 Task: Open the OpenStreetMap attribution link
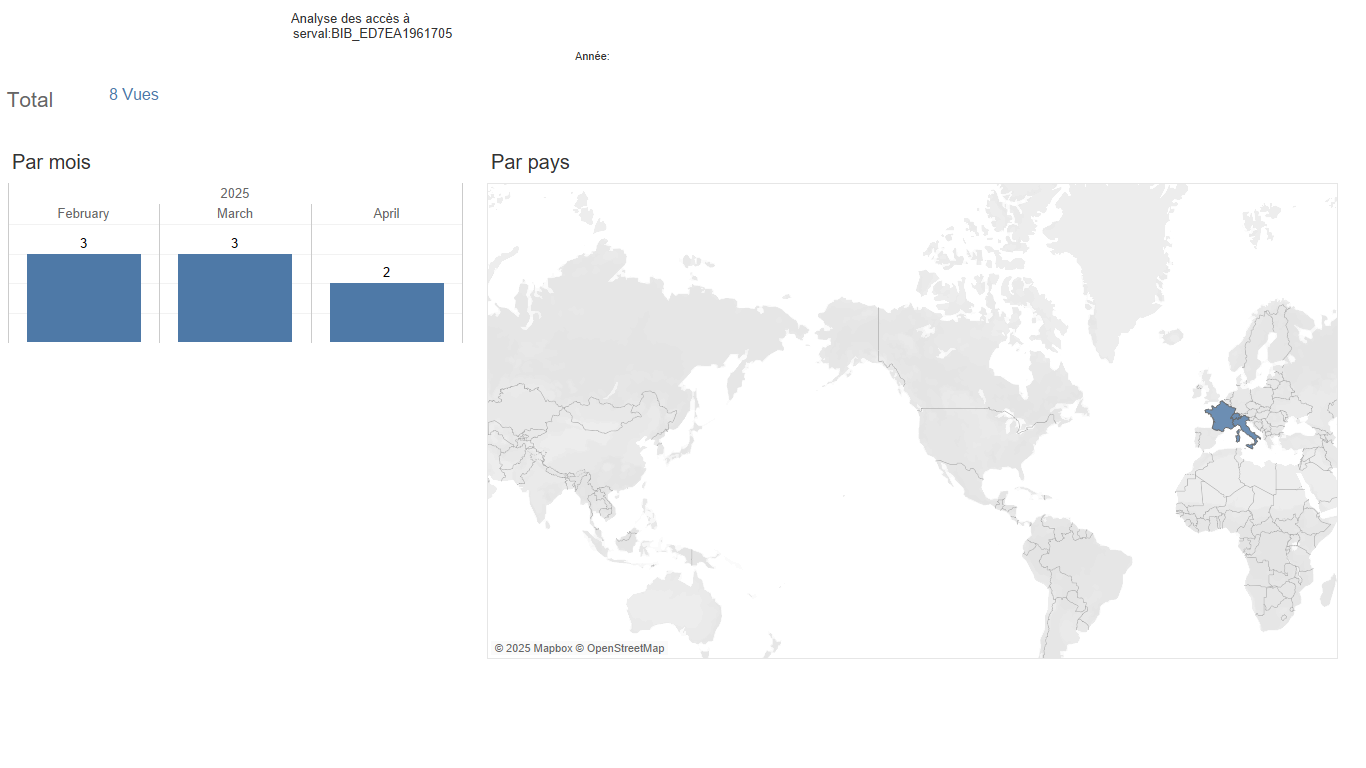click(x=620, y=649)
